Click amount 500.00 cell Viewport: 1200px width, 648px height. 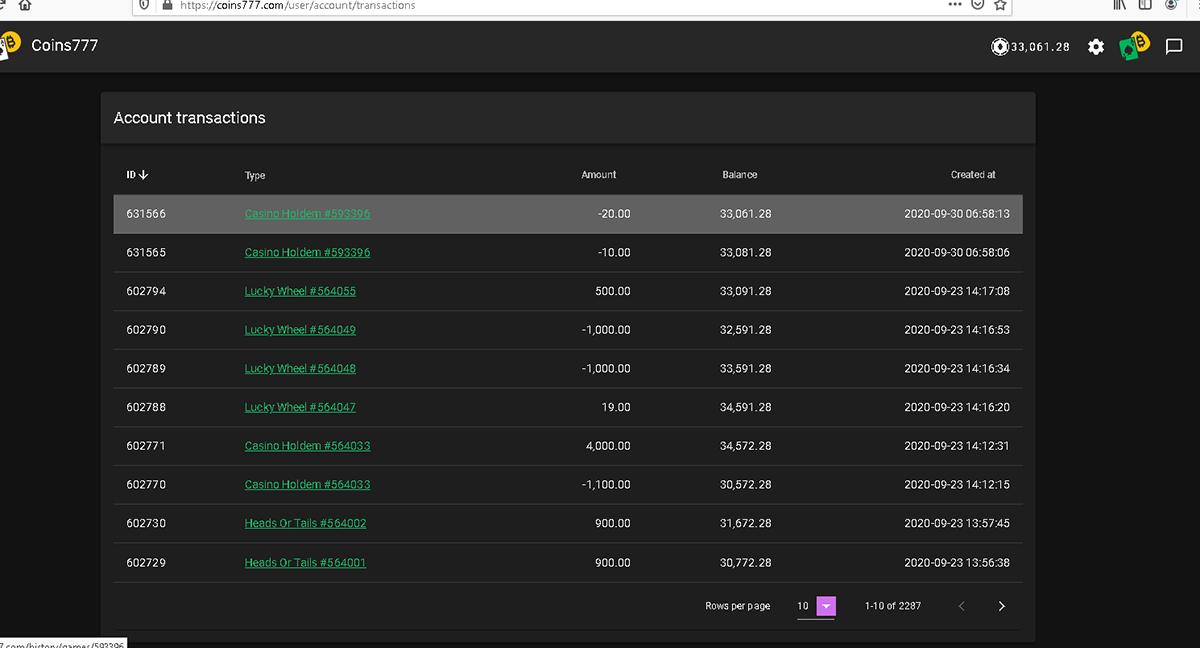[613, 292]
